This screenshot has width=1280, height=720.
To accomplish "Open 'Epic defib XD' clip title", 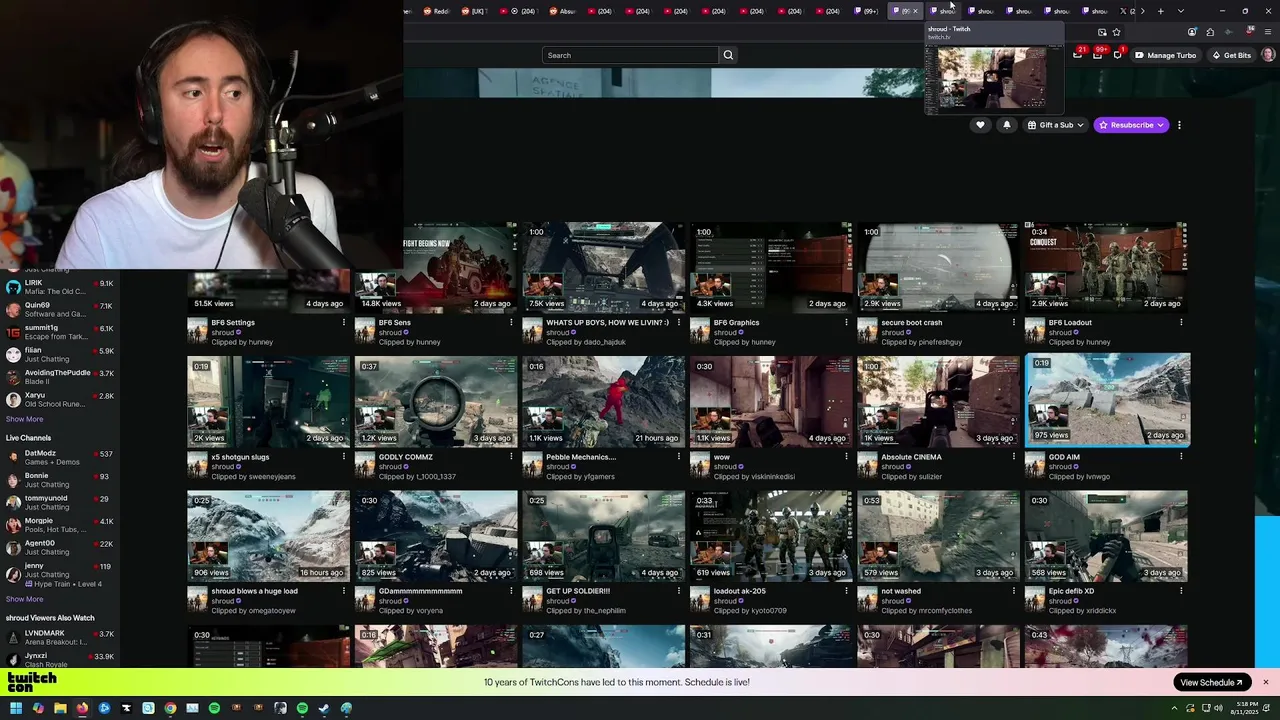I will [x=1071, y=591].
